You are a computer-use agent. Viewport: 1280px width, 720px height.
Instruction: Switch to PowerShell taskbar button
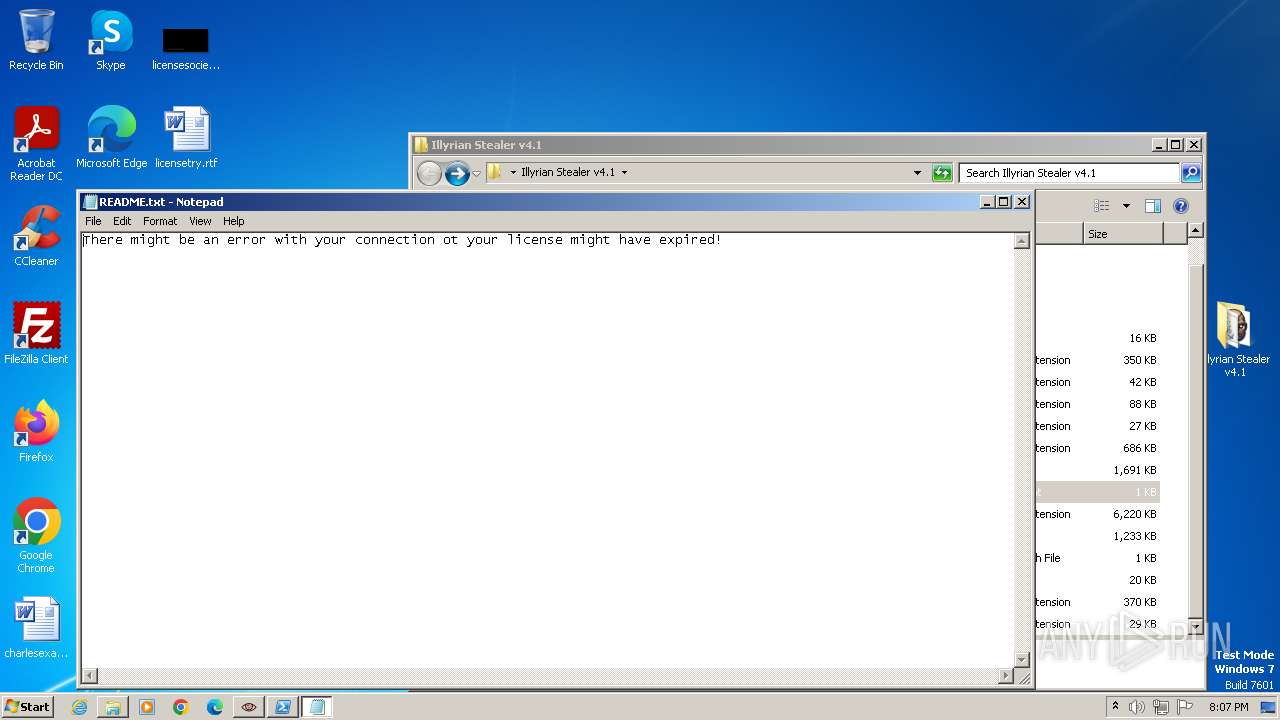coord(283,707)
